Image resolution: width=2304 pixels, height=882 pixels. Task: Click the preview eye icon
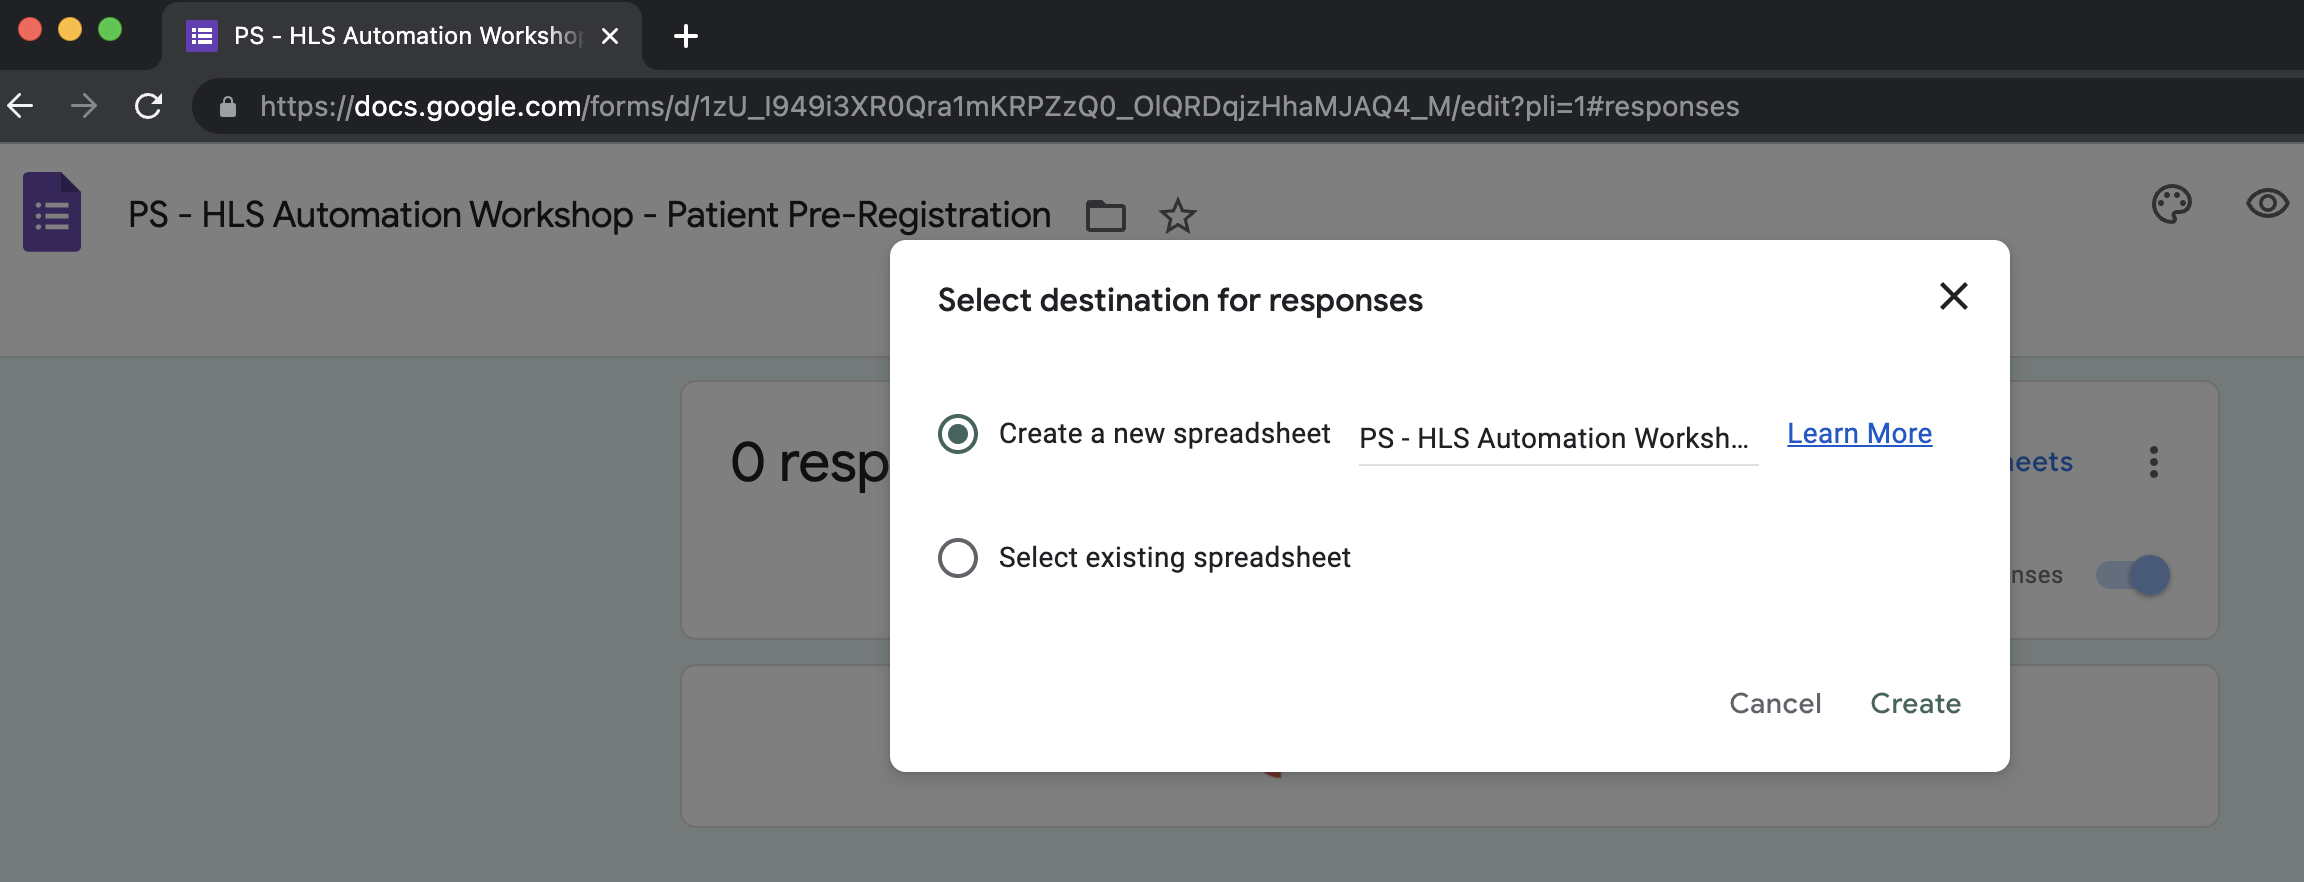[2267, 204]
